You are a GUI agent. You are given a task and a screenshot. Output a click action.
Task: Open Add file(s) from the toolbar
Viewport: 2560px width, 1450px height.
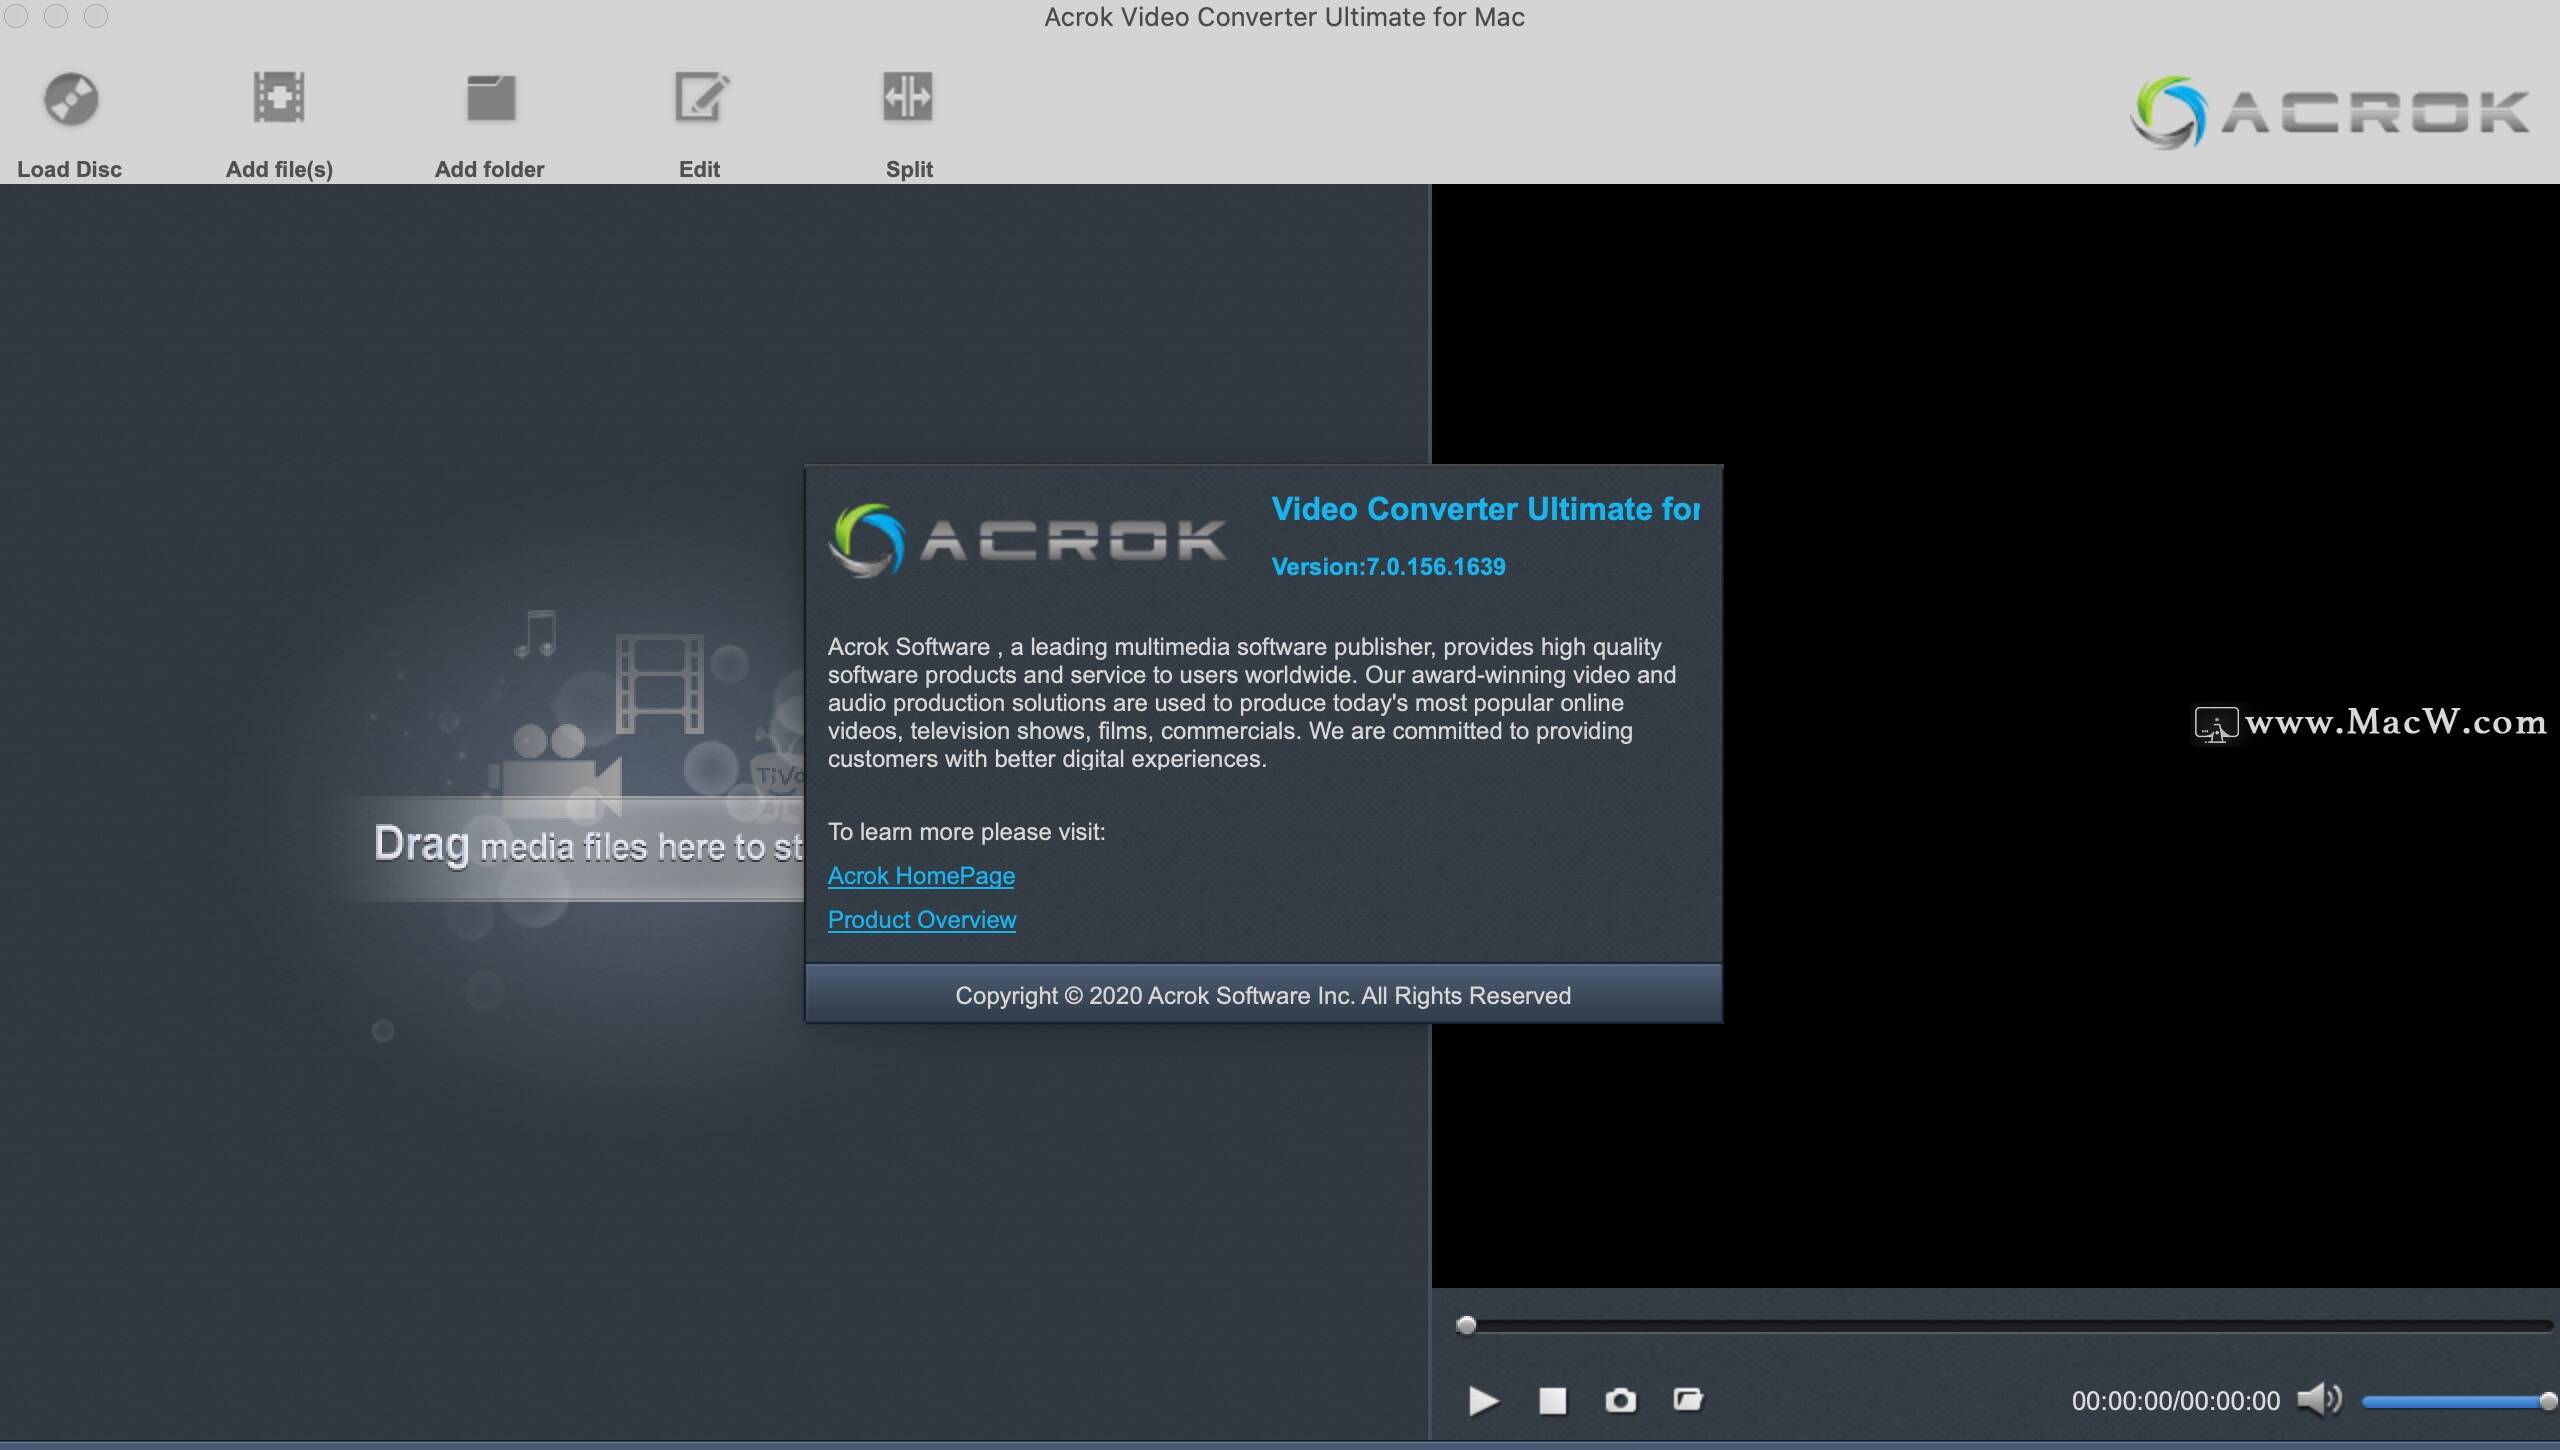tap(279, 98)
